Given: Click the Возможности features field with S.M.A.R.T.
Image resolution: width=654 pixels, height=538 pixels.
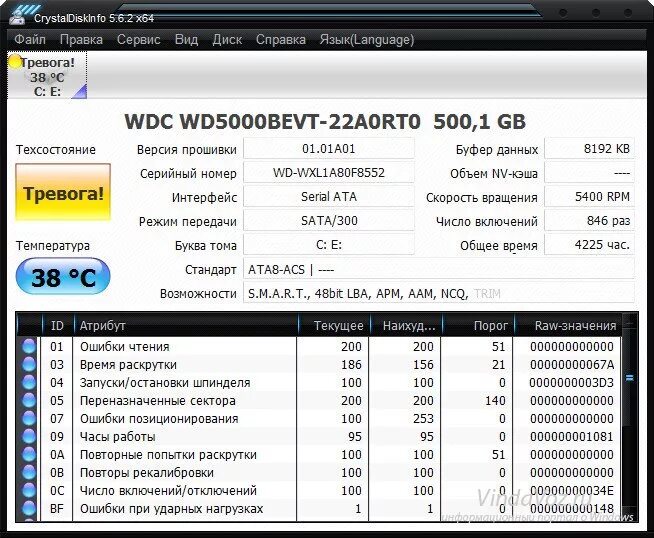Looking at the screenshot, I should tap(439, 293).
